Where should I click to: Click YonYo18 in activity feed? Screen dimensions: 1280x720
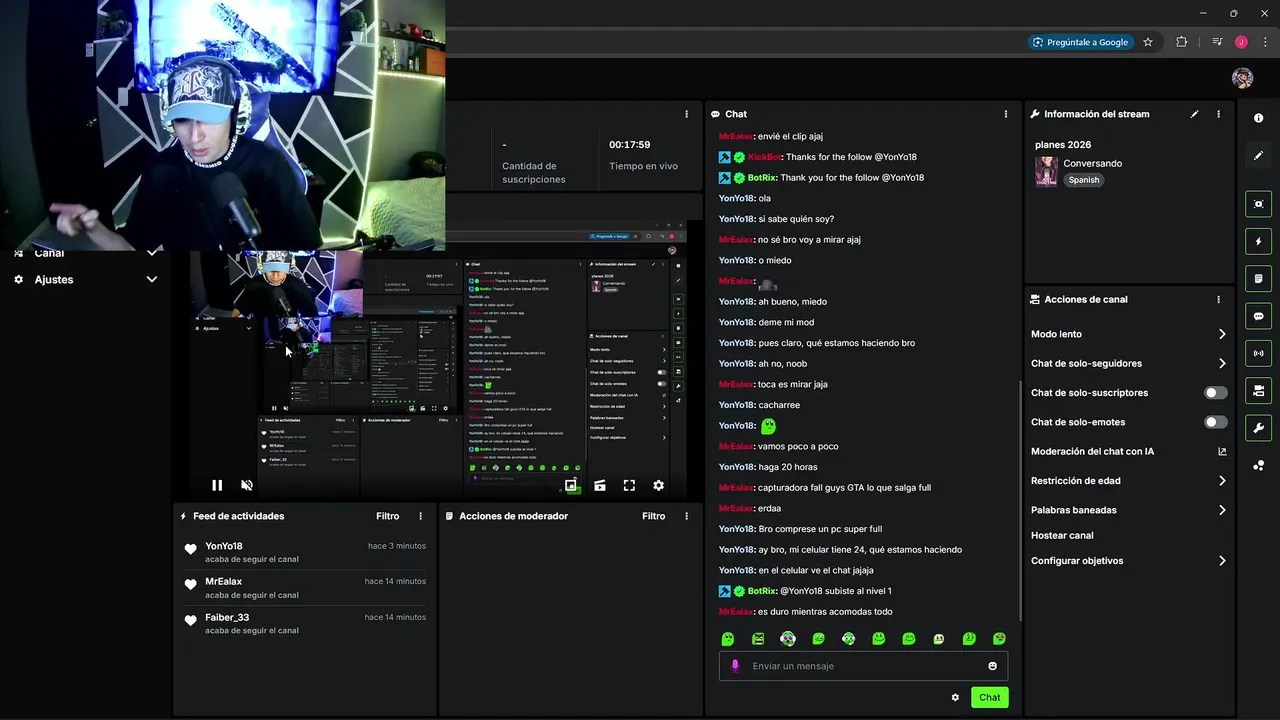[224, 546]
